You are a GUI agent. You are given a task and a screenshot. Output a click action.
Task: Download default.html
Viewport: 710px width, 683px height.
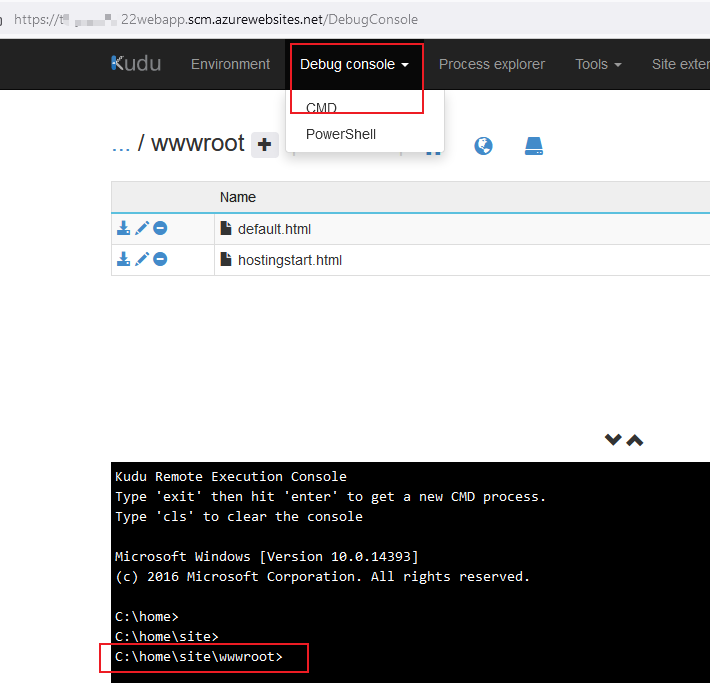[123, 228]
